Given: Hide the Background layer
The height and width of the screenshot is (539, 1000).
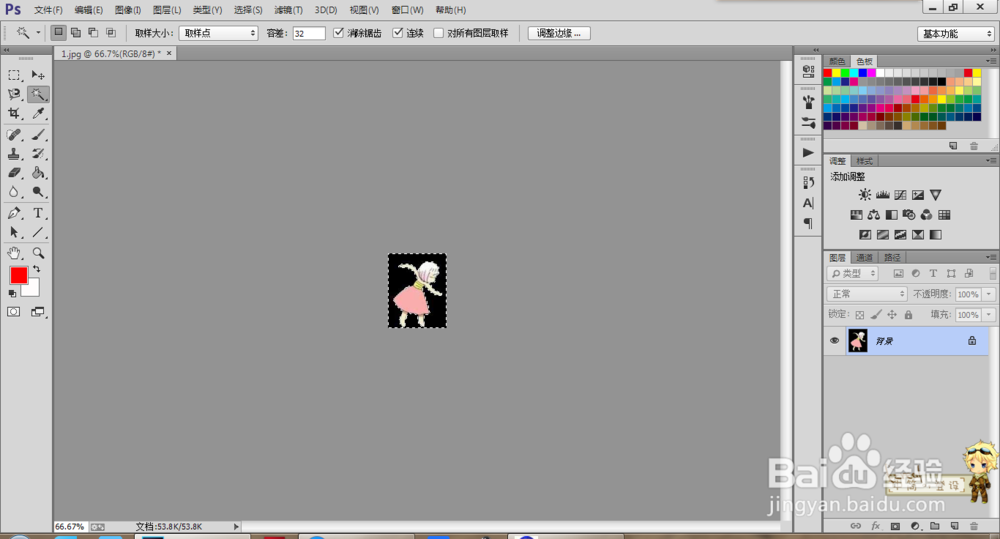Looking at the screenshot, I should point(834,341).
